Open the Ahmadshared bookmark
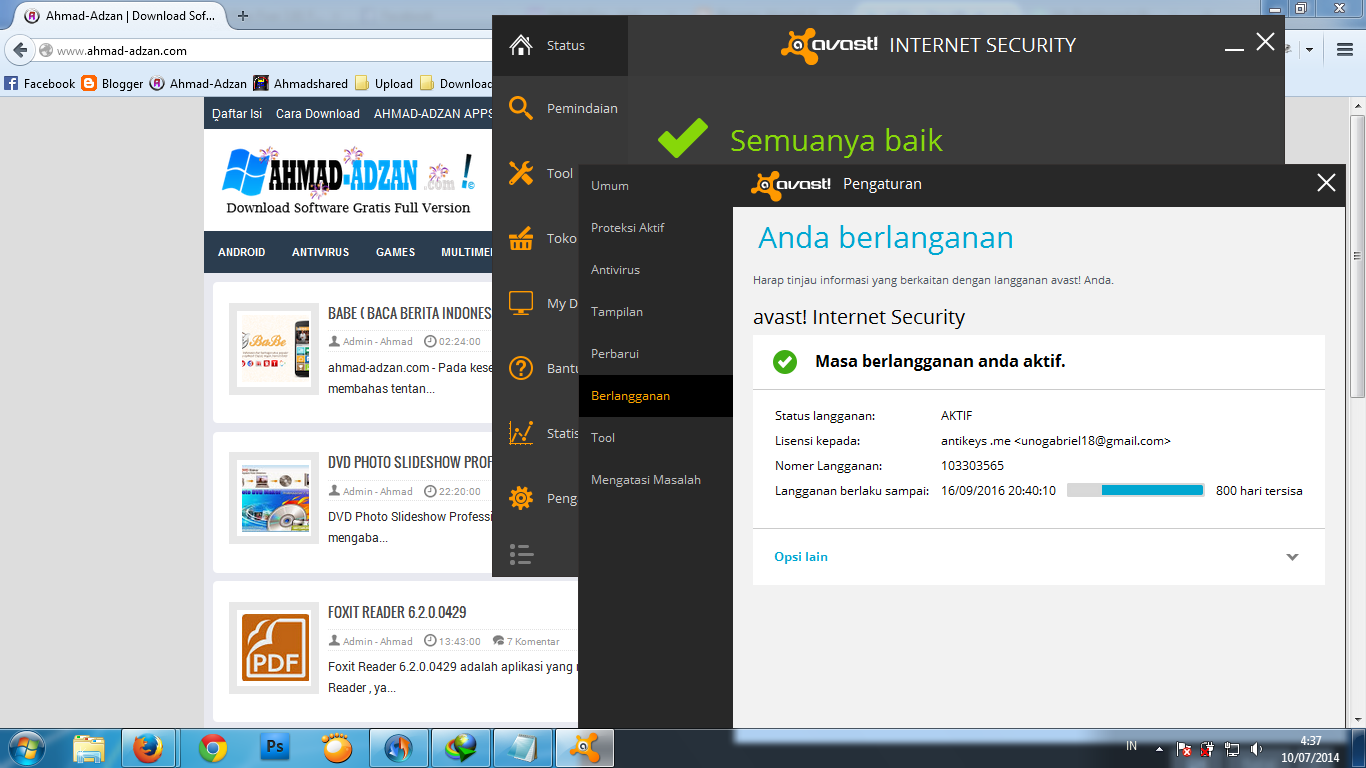 pyautogui.click(x=301, y=84)
